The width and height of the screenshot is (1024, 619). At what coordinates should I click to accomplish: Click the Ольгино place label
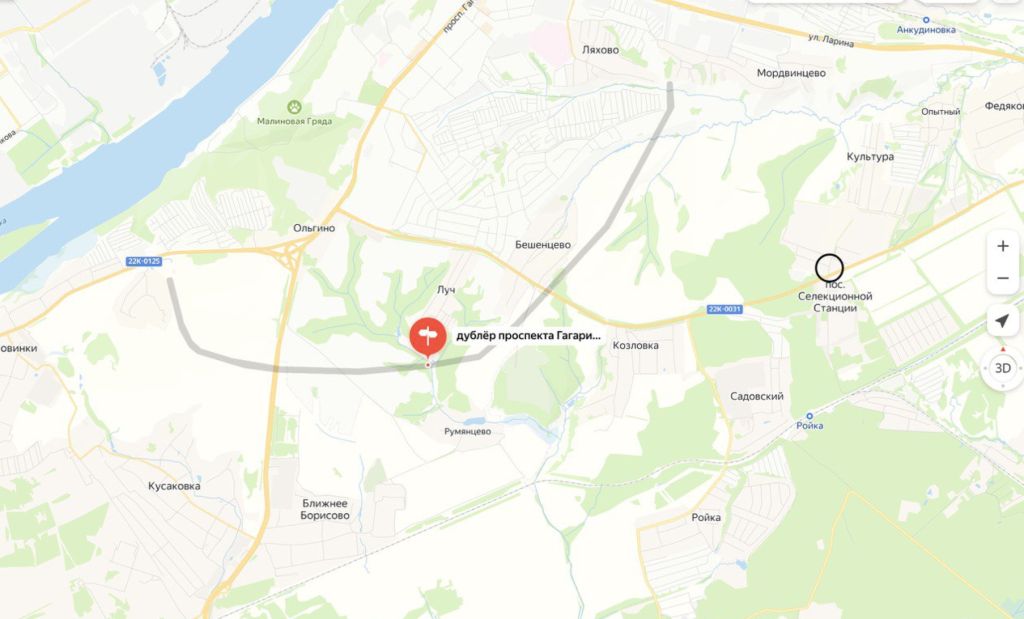coord(314,228)
